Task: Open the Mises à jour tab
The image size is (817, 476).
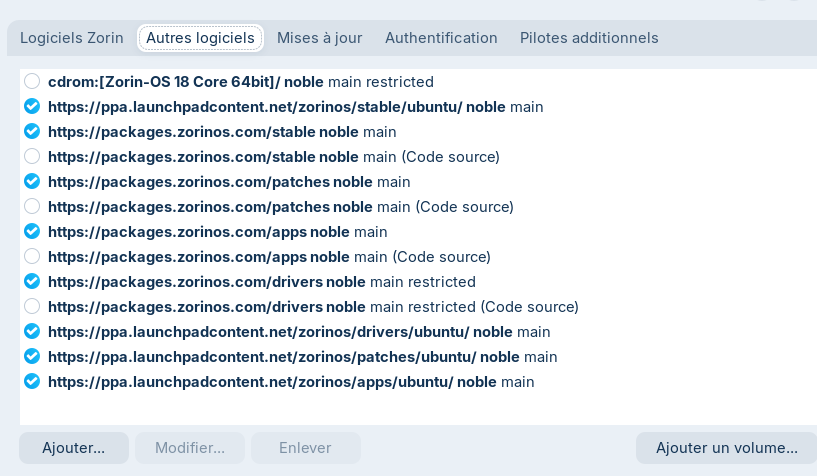Action: click(319, 38)
